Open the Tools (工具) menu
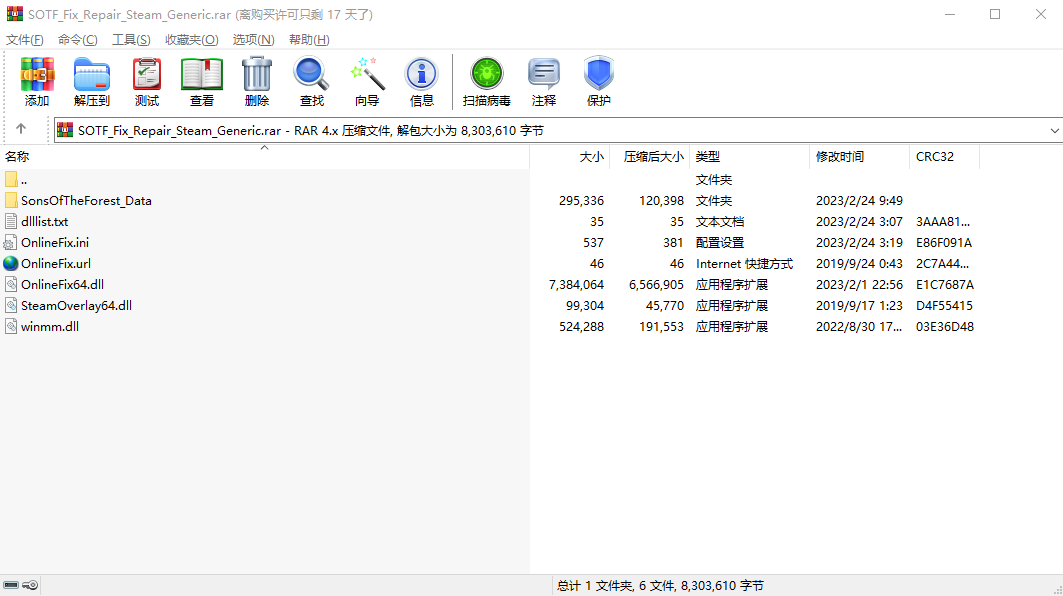Image resolution: width=1063 pixels, height=596 pixels. tap(131, 39)
